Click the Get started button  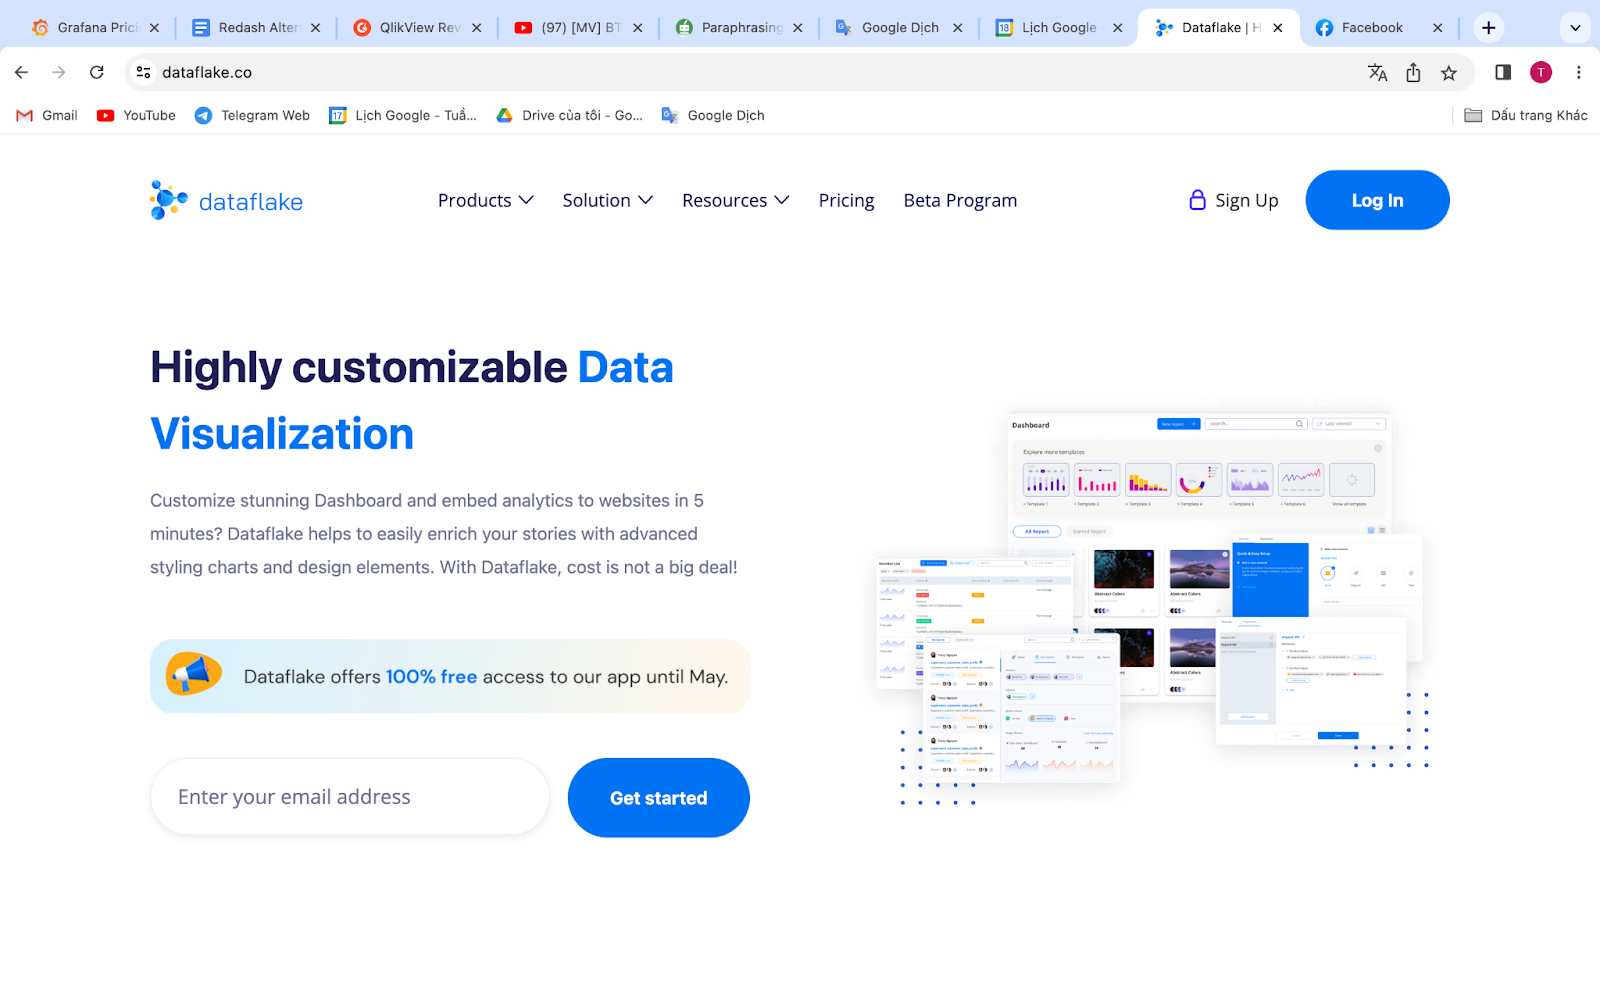coord(658,797)
